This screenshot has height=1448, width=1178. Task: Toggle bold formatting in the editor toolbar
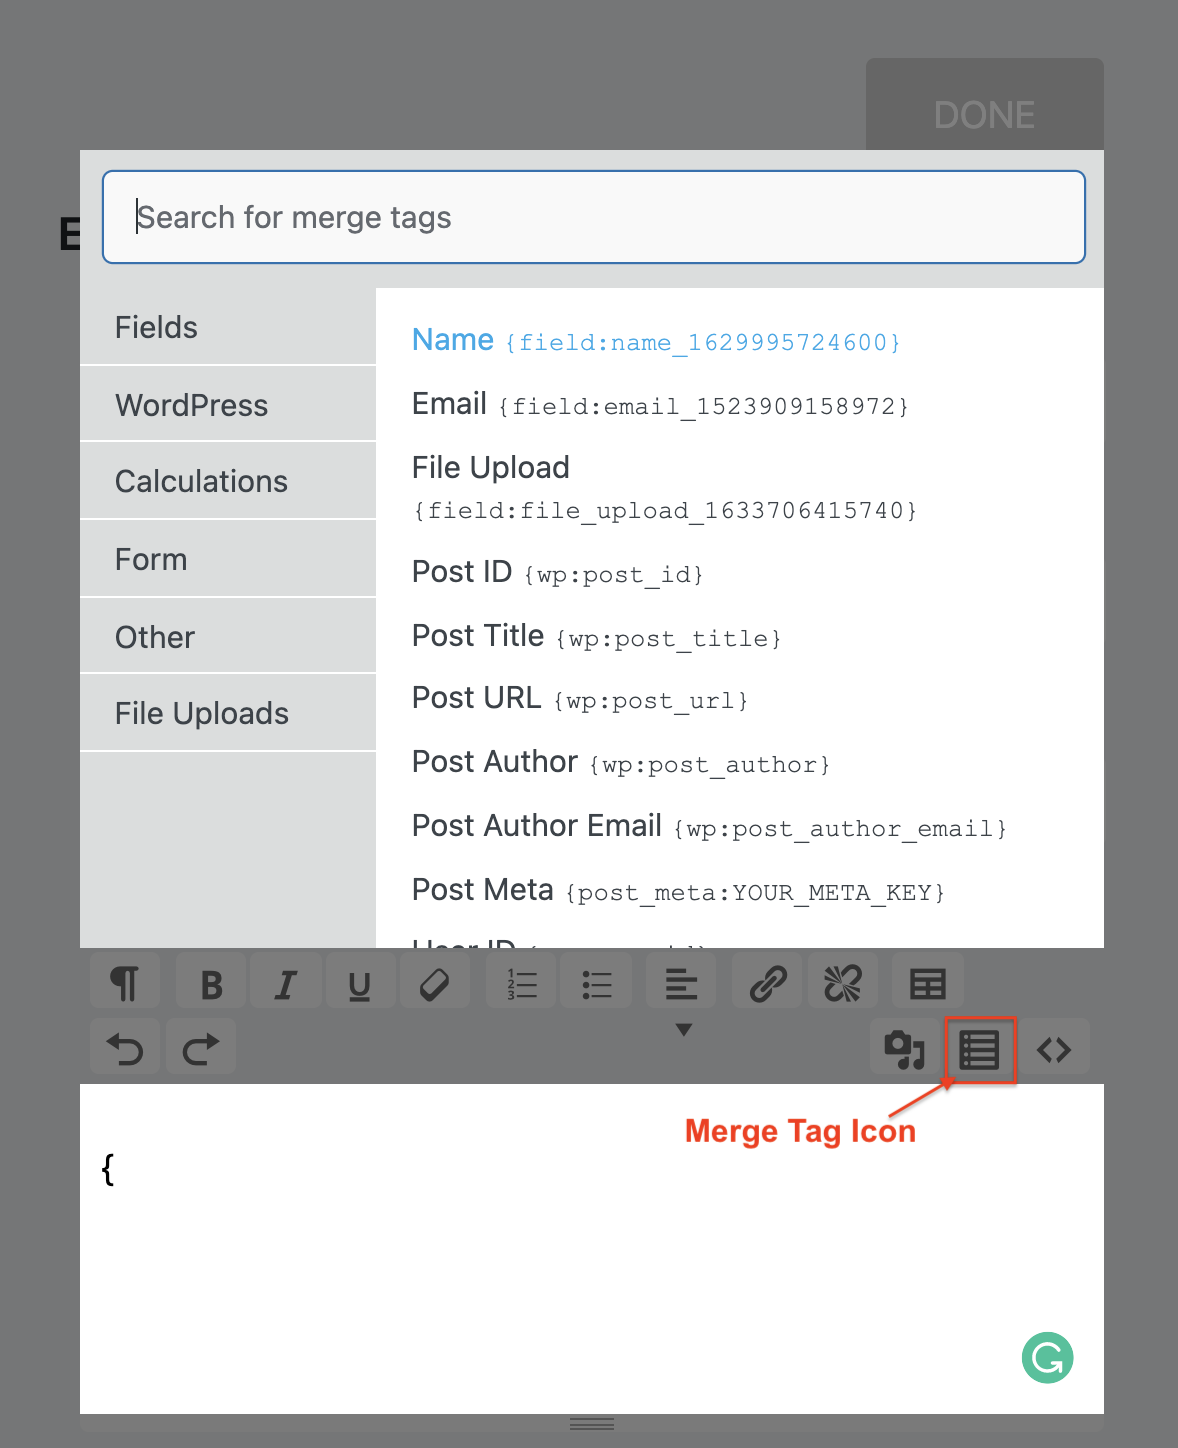coord(210,982)
